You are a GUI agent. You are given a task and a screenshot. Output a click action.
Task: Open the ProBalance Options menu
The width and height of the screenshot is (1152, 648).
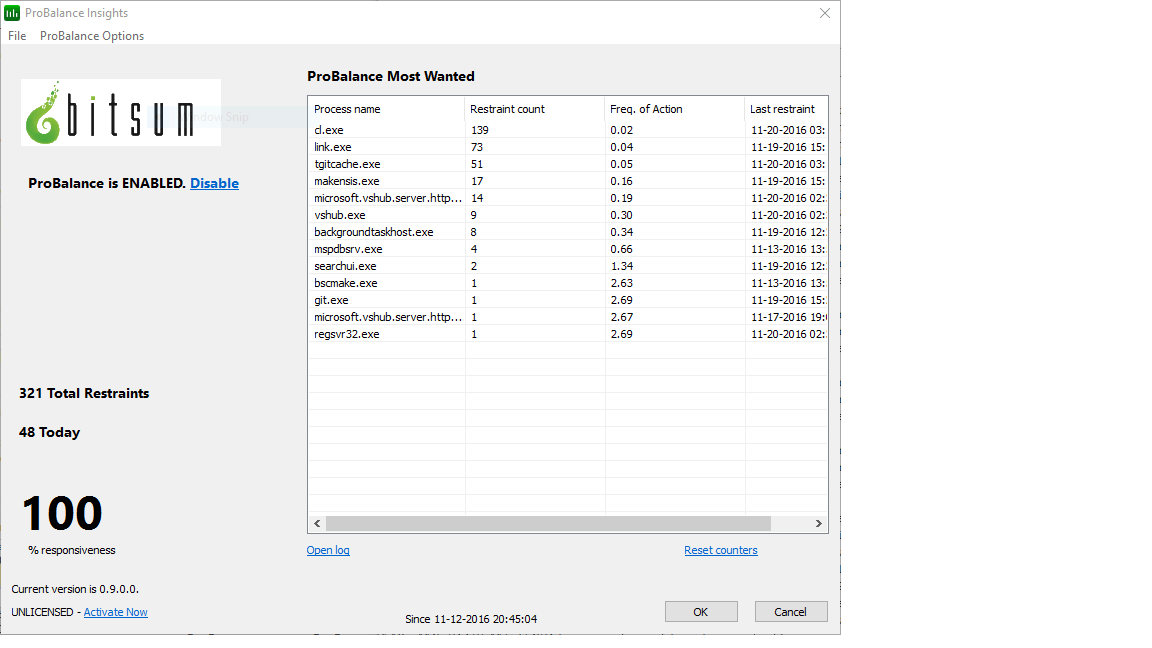click(x=92, y=36)
